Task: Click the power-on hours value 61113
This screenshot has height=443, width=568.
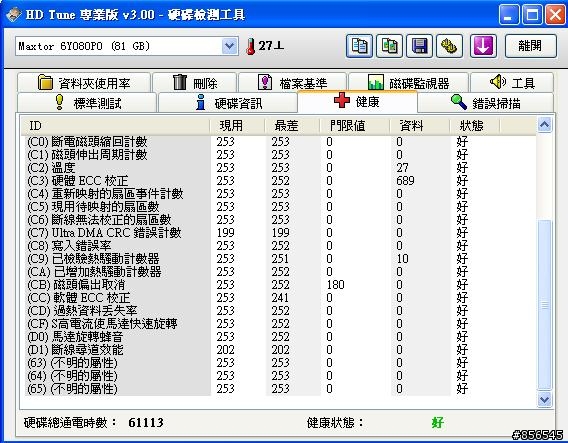Action: point(146,422)
